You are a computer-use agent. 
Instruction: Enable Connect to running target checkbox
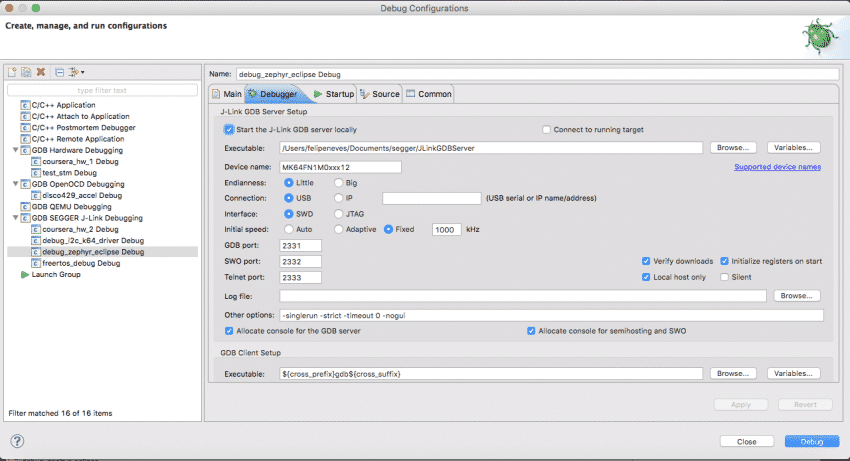(x=546, y=130)
